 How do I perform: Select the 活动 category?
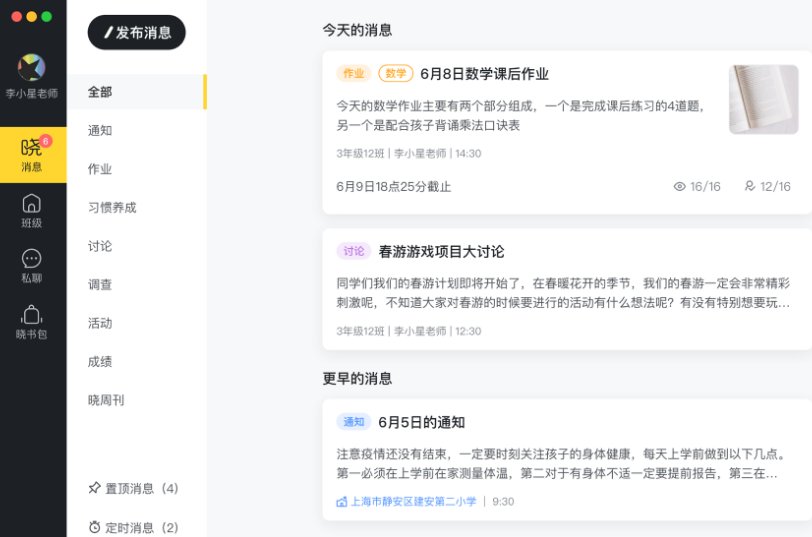coord(100,323)
